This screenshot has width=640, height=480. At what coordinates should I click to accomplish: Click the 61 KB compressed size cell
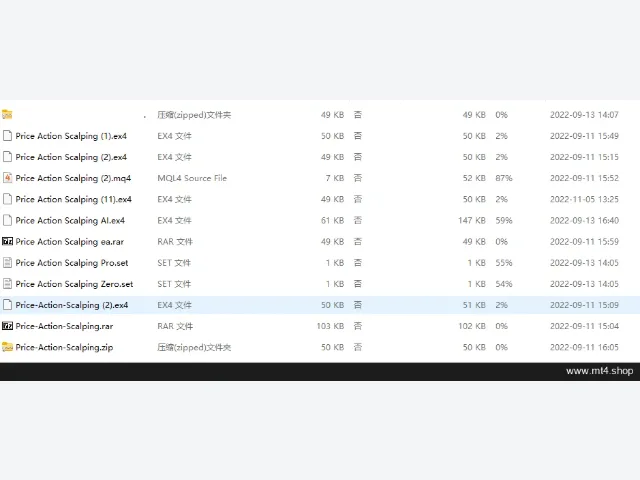[x=332, y=220]
